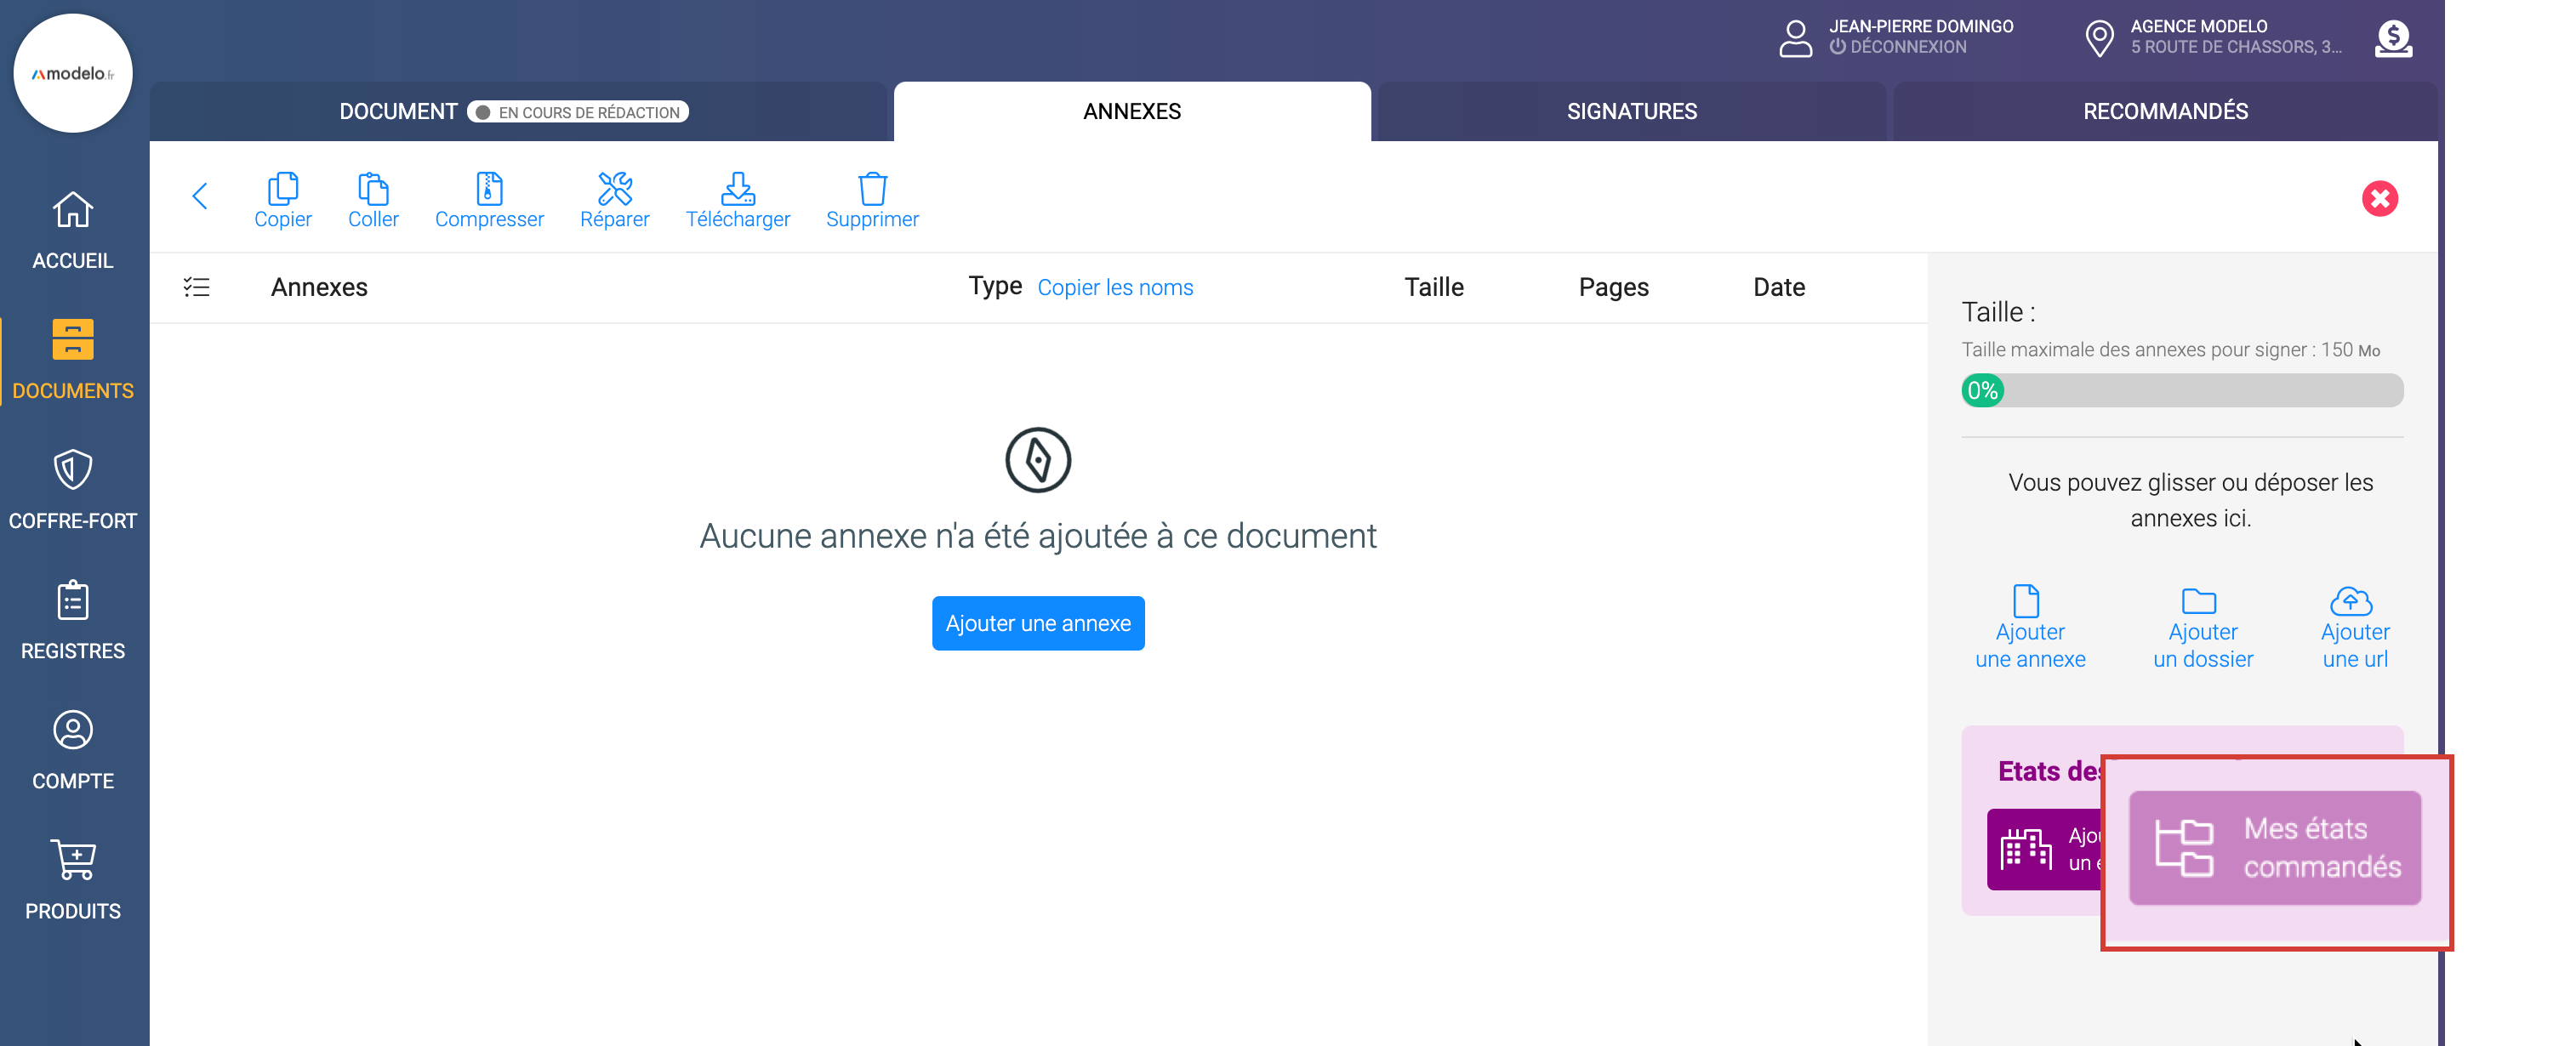Screen dimensions: 2576x1046
Task: Click the Copier les noms link
Action: pyautogui.click(x=1115, y=288)
